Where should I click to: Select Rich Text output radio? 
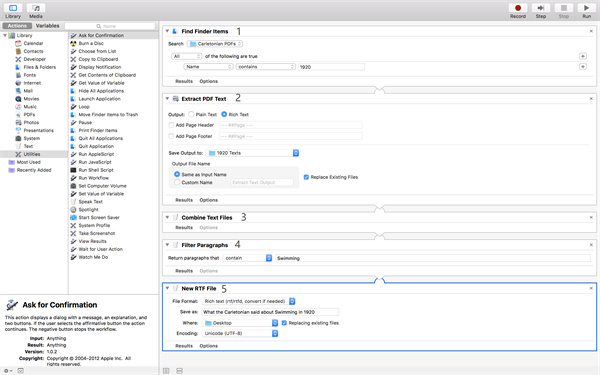[224, 114]
